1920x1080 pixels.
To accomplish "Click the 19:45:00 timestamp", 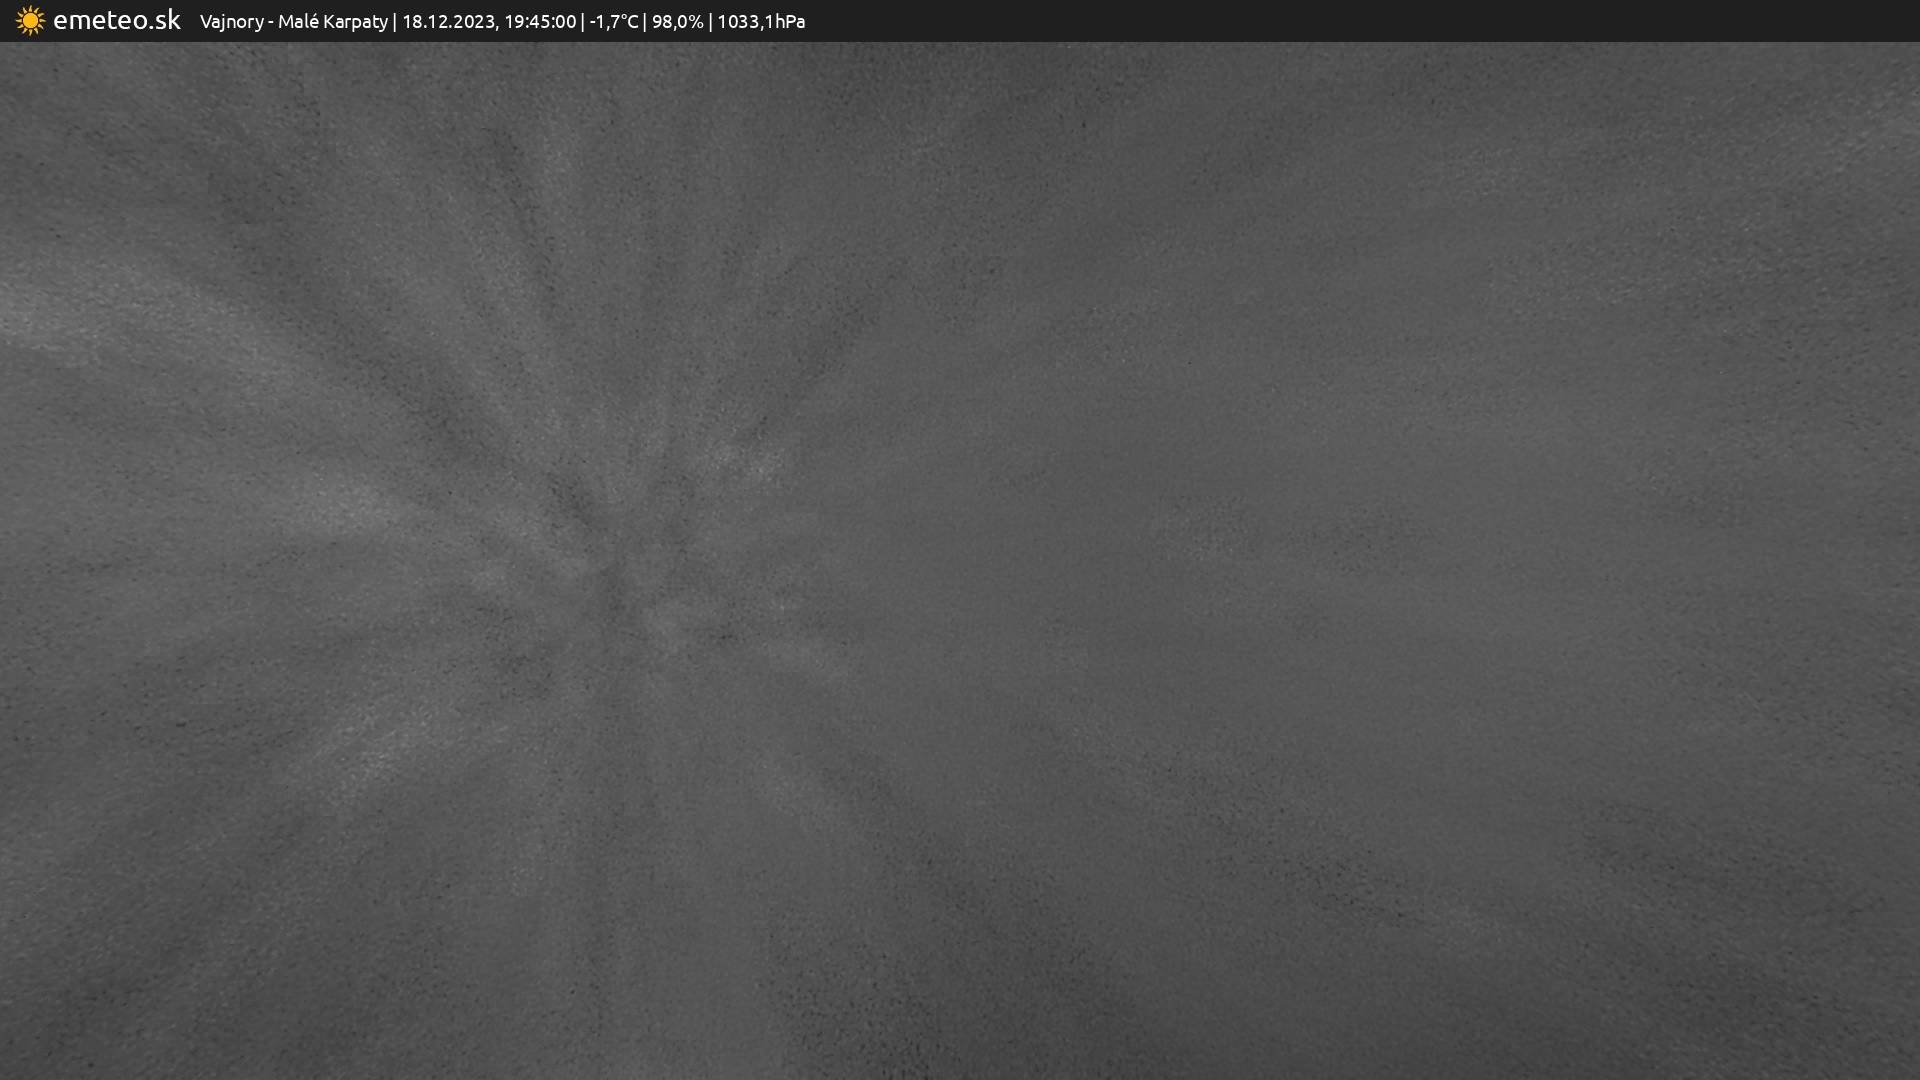I will pos(540,22).
